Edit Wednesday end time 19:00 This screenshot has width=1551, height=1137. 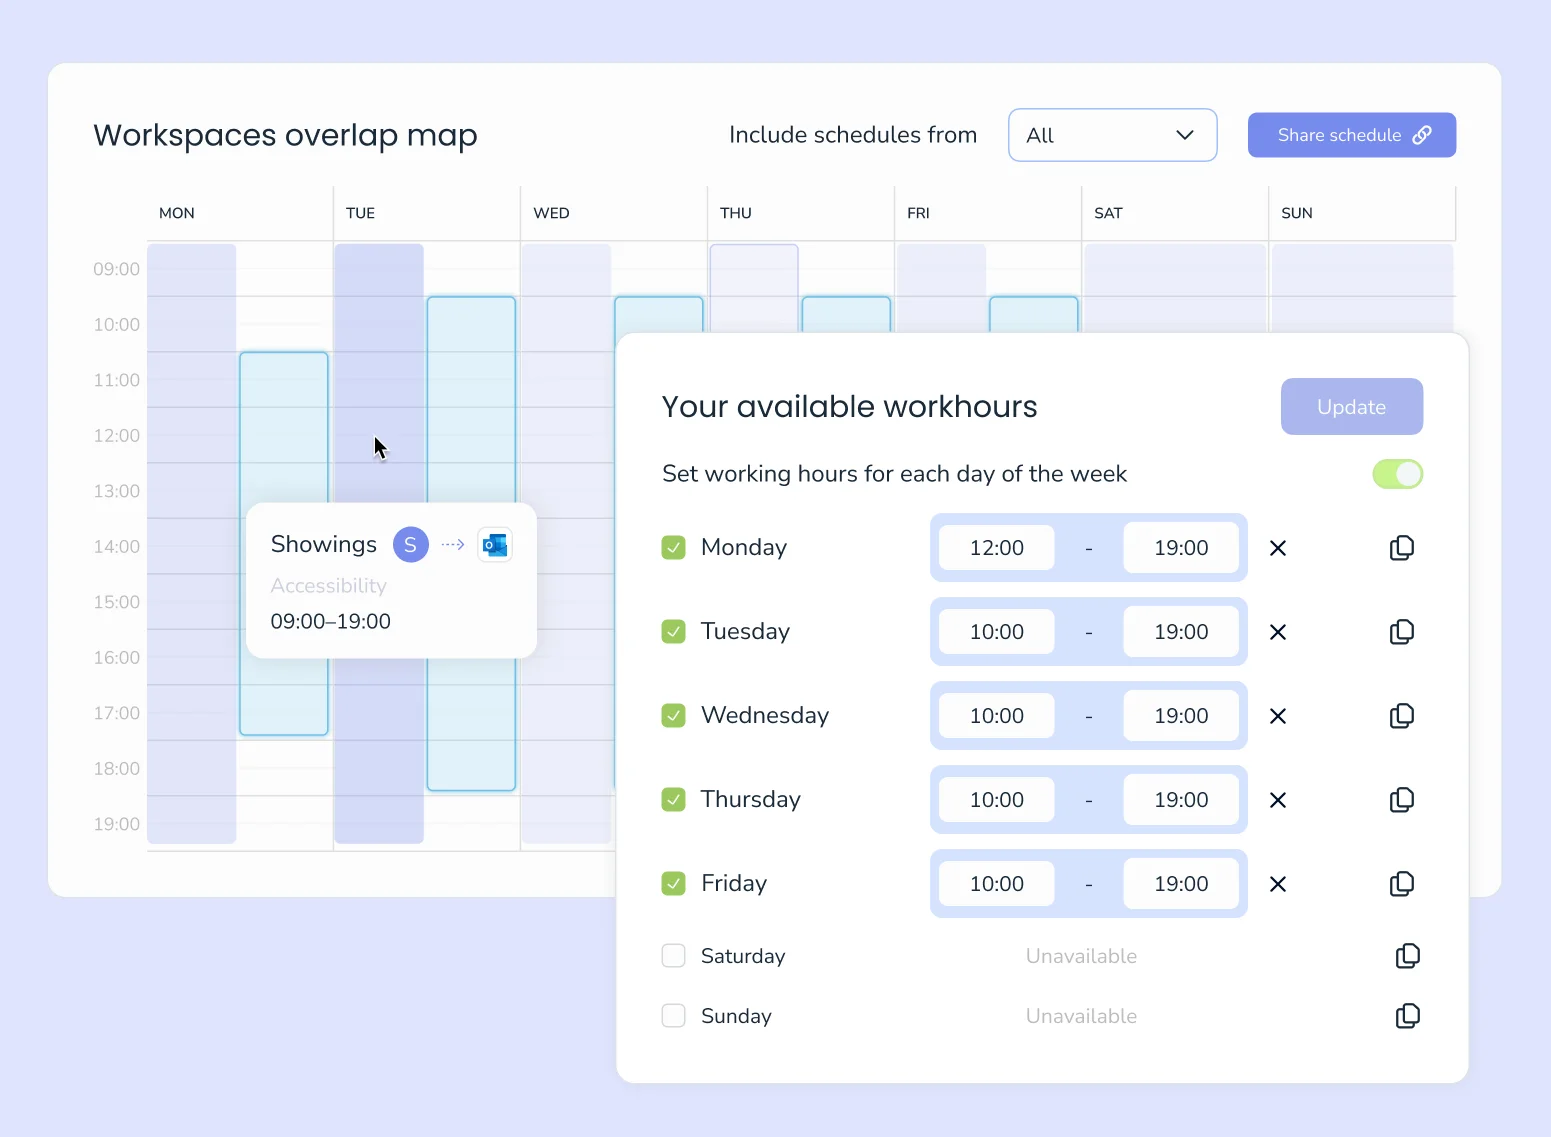1181,716
